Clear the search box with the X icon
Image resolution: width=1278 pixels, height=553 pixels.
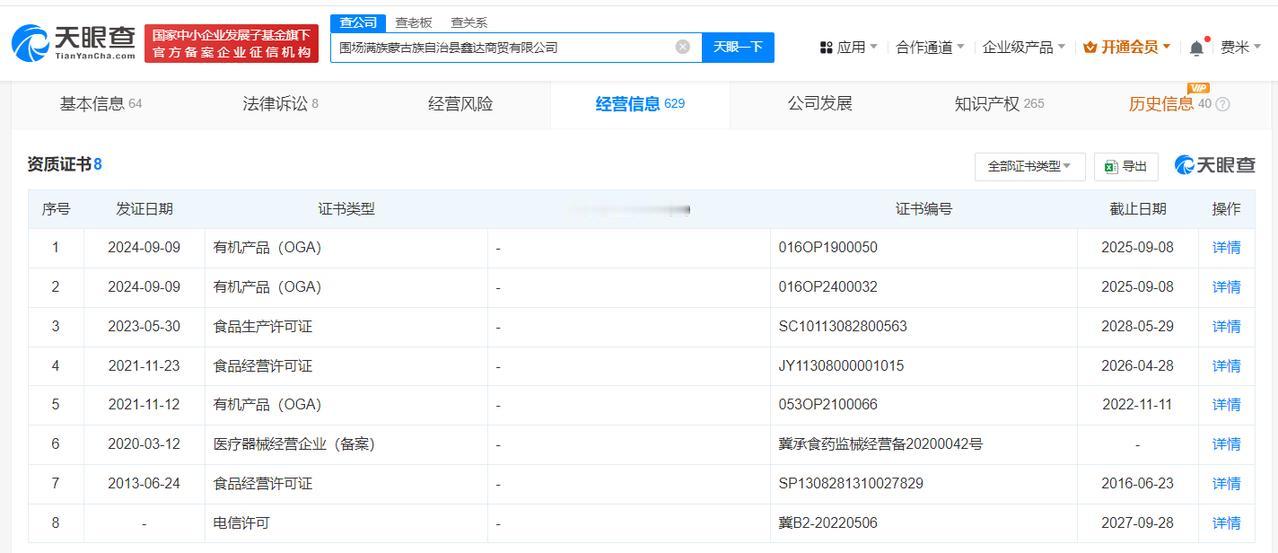(x=683, y=47)
